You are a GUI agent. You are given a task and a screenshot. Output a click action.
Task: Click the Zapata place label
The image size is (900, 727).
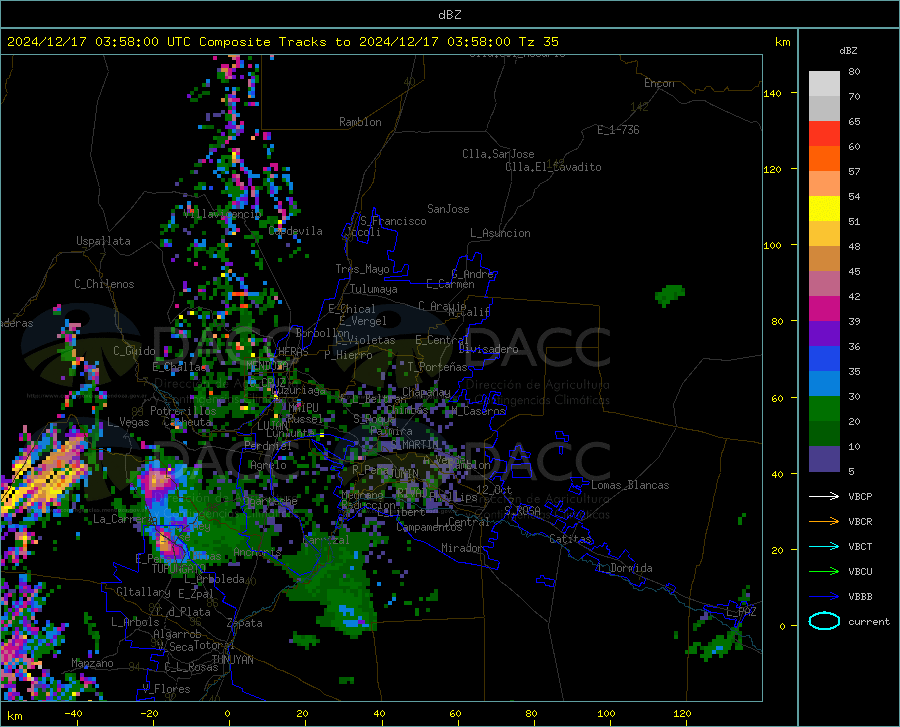(x=245, y=623)
